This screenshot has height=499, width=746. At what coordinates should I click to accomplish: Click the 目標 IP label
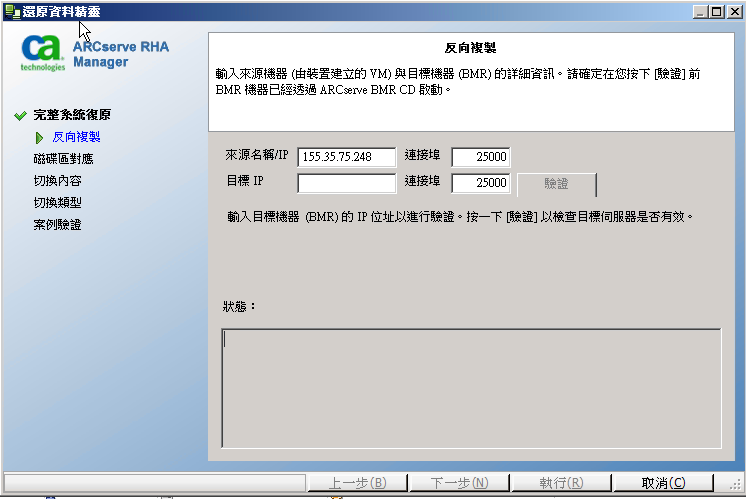click(x=245, y=181)
